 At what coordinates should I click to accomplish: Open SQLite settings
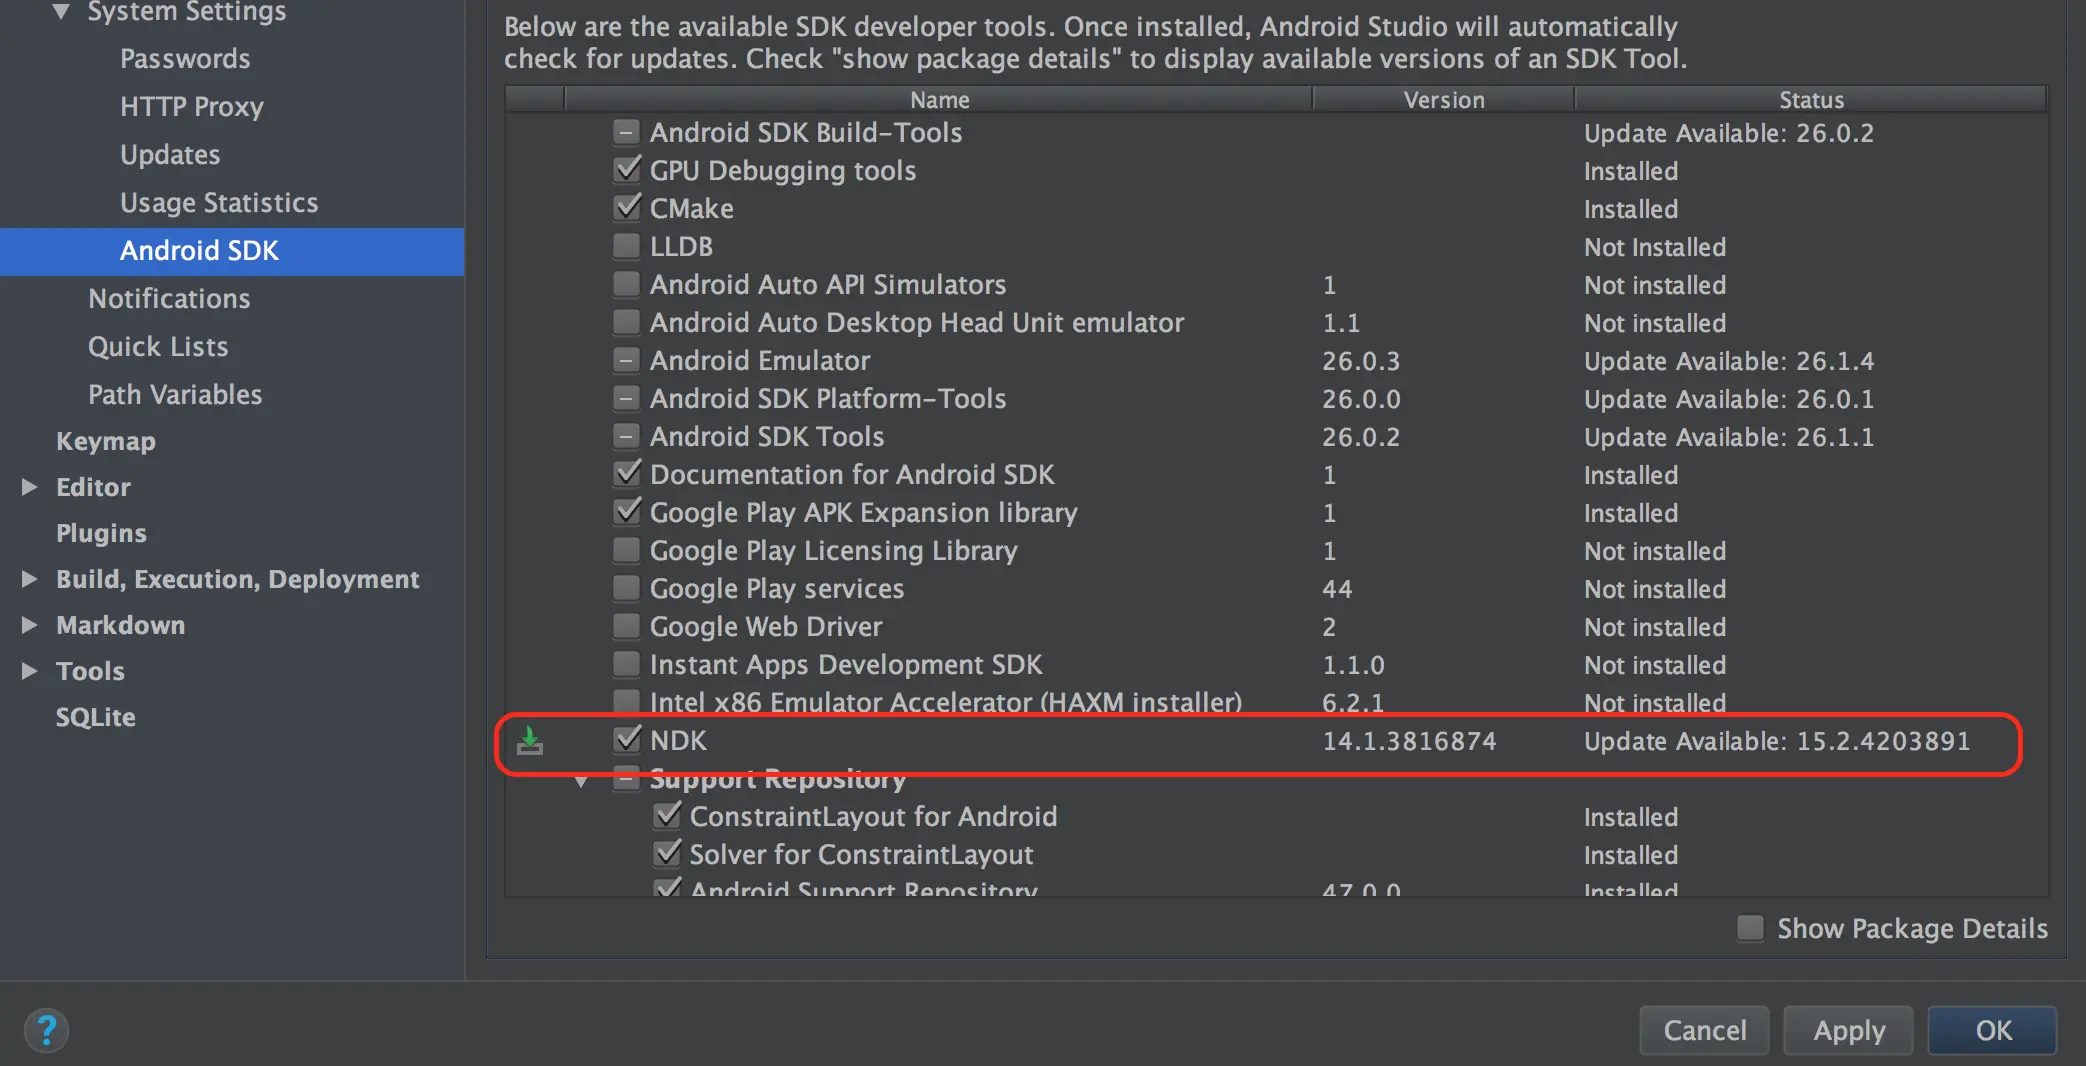[x=96, y=717]
